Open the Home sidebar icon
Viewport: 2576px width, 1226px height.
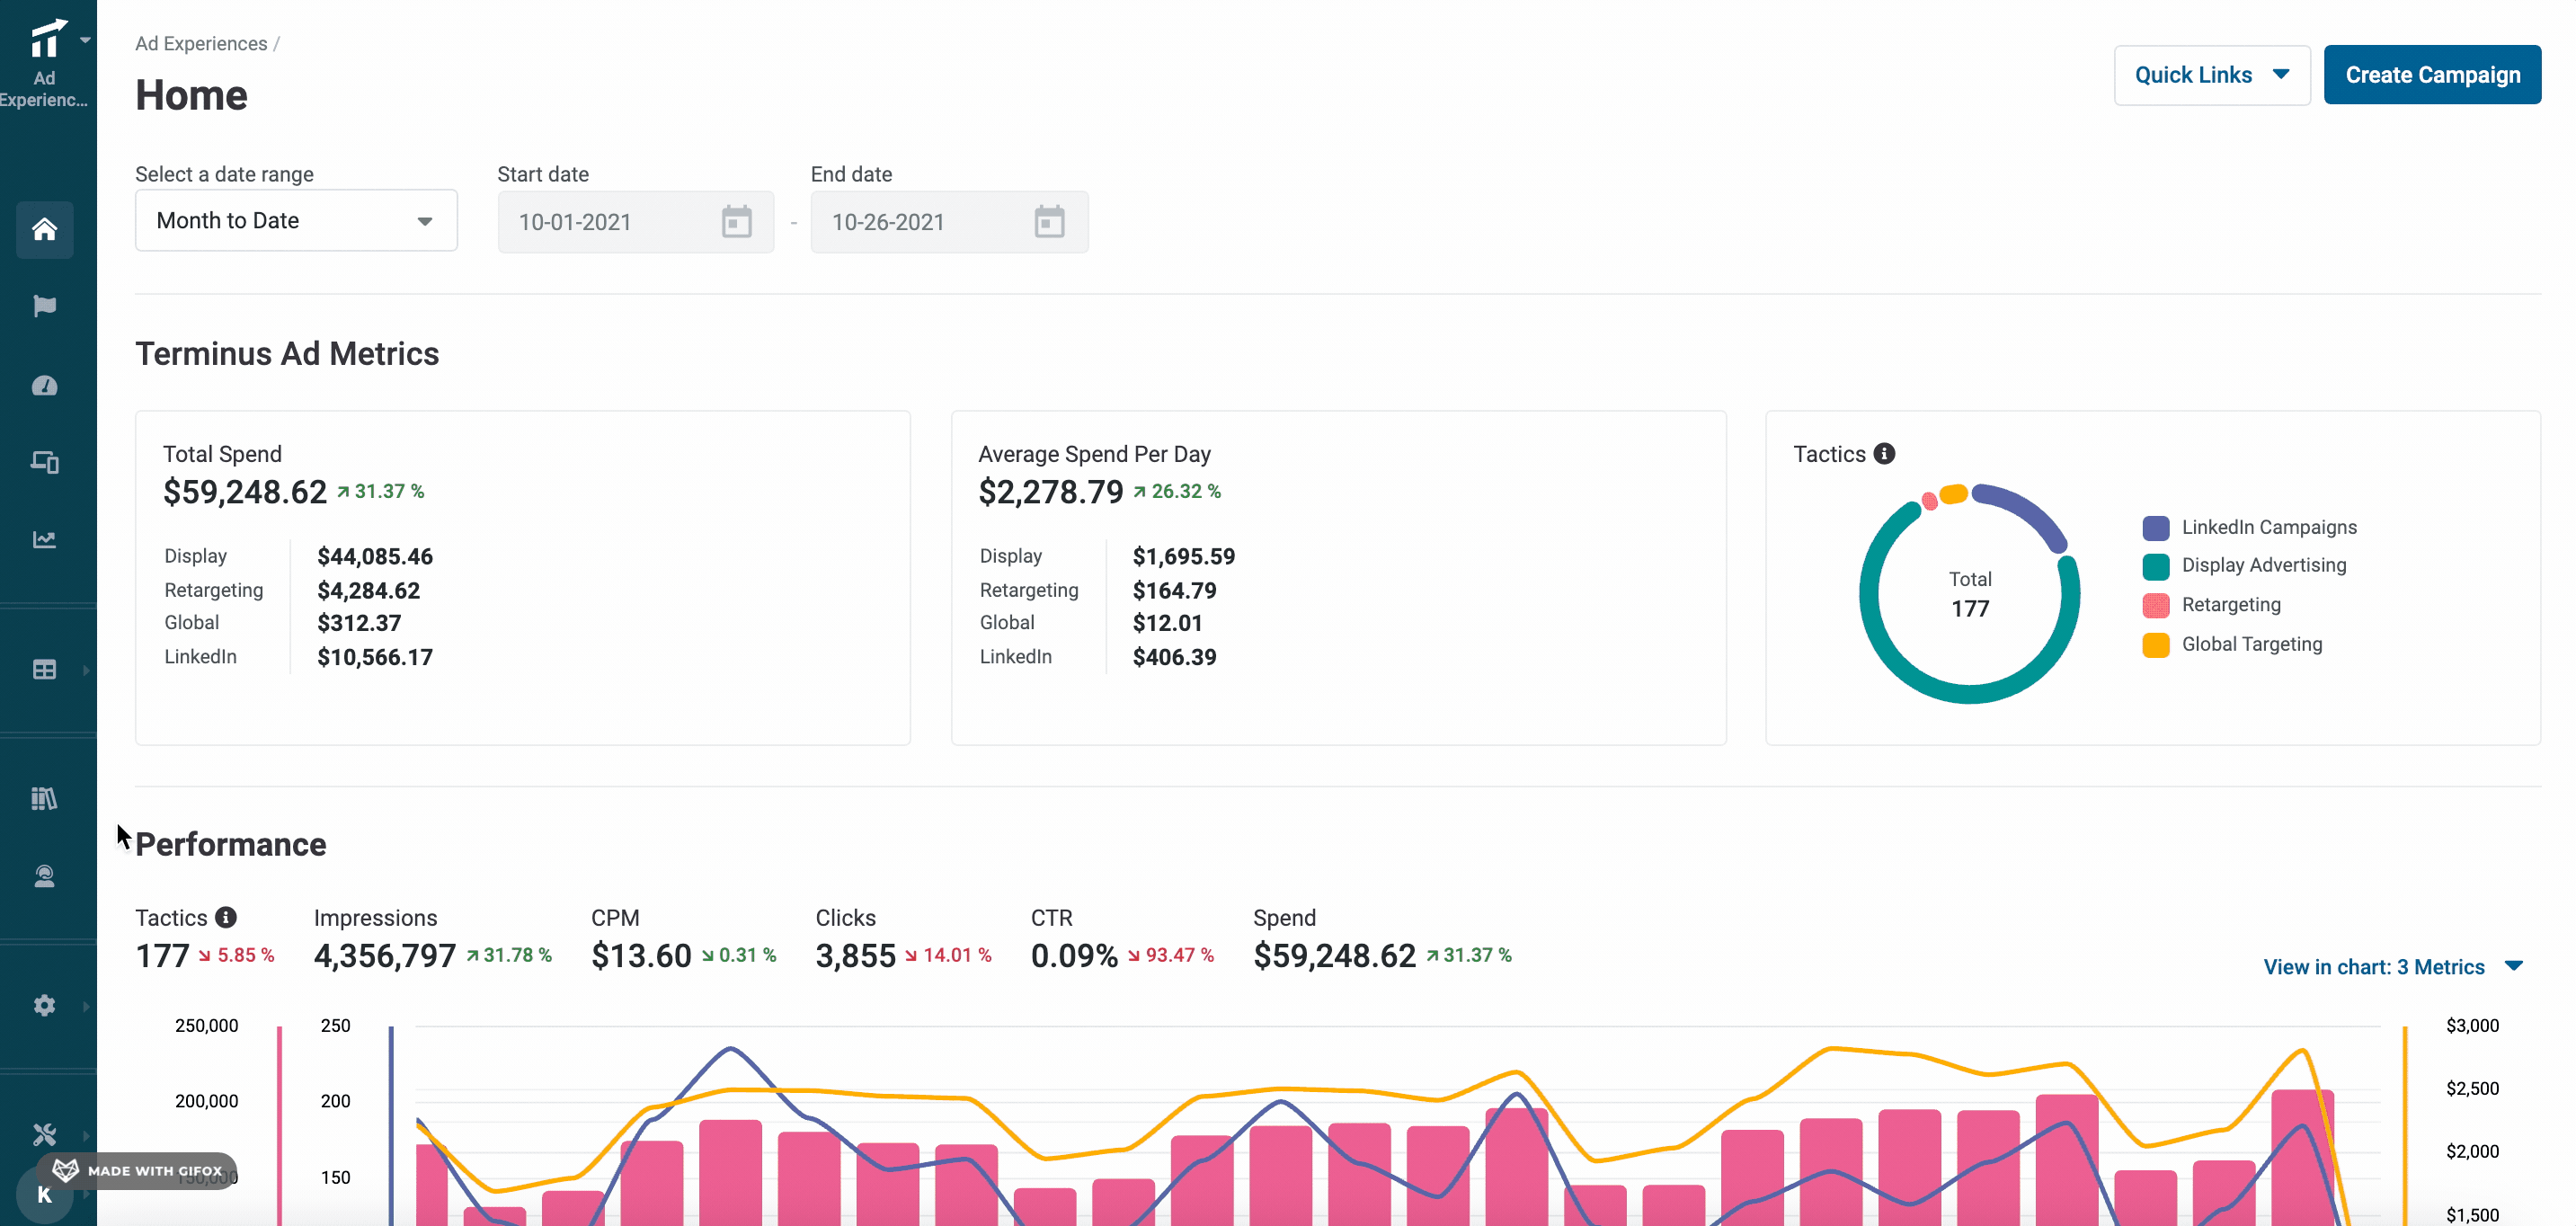[x=44, y=230]
